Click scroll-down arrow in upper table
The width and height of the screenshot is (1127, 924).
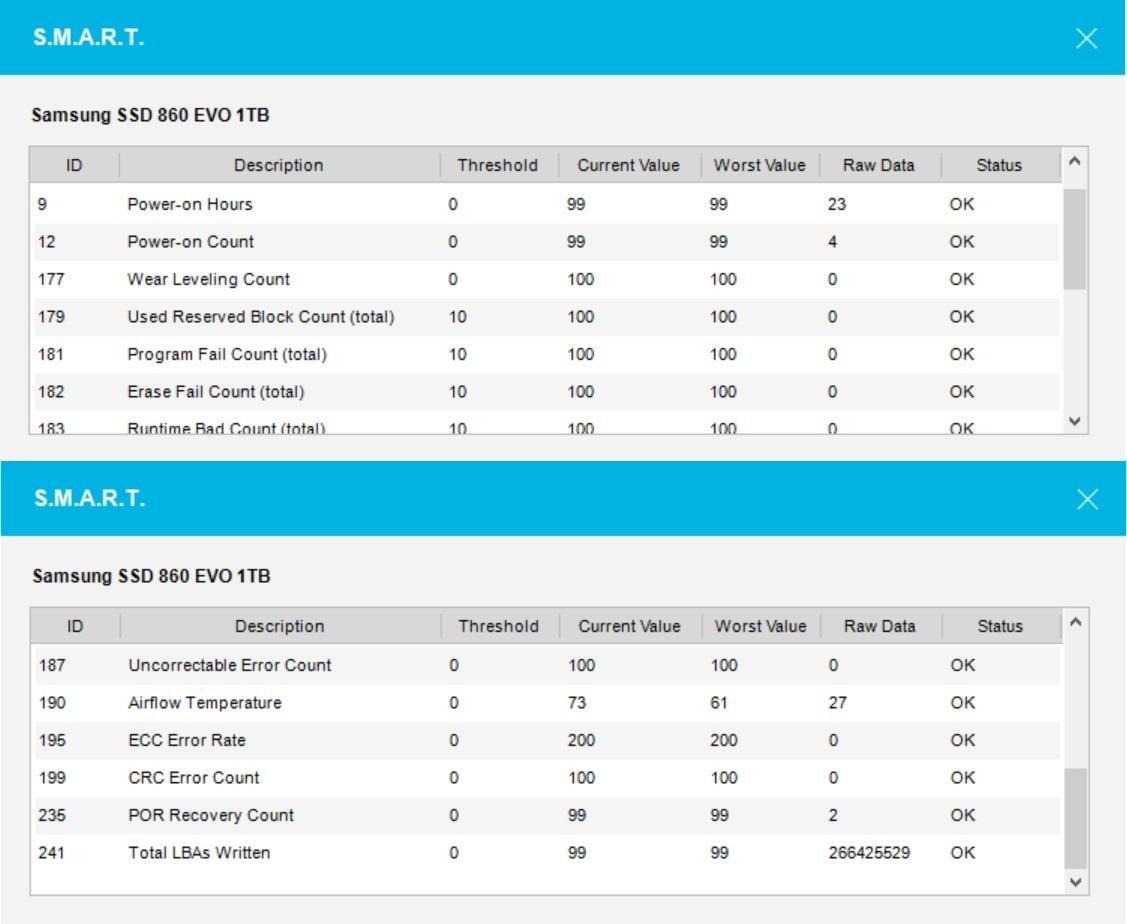(1075, 422)
